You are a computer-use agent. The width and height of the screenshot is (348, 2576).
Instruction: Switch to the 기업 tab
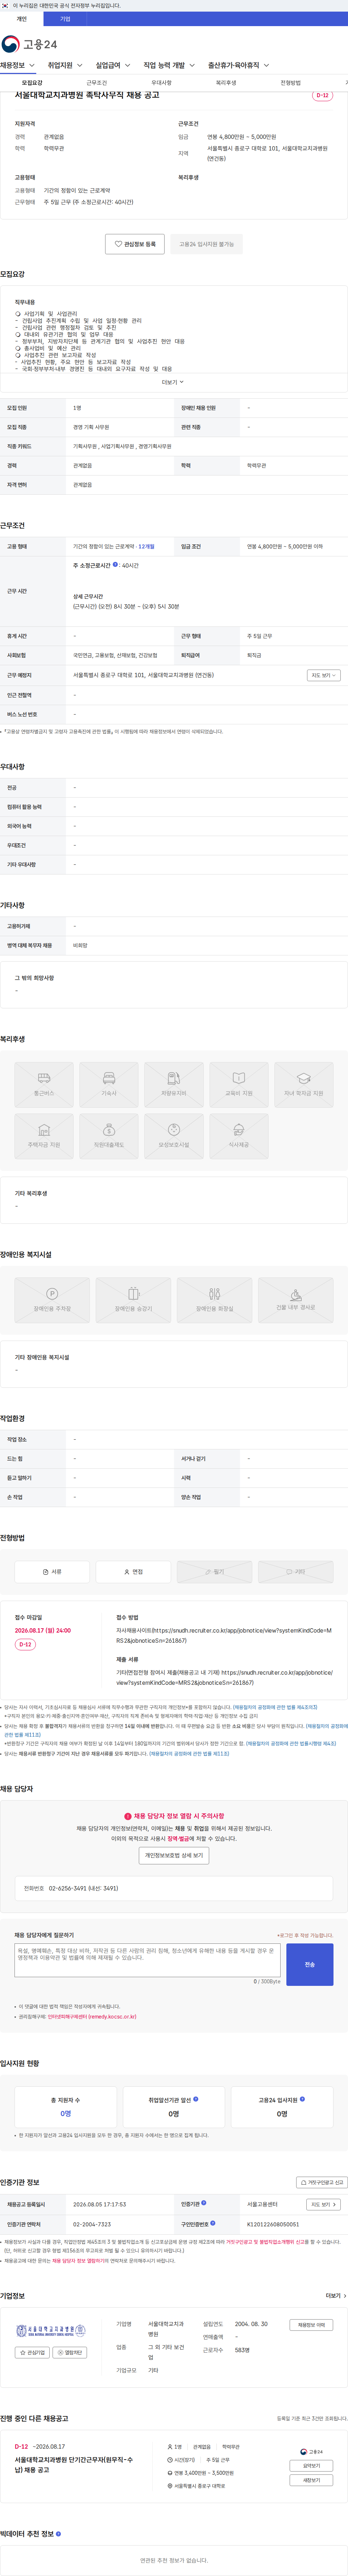click(65, 19)
